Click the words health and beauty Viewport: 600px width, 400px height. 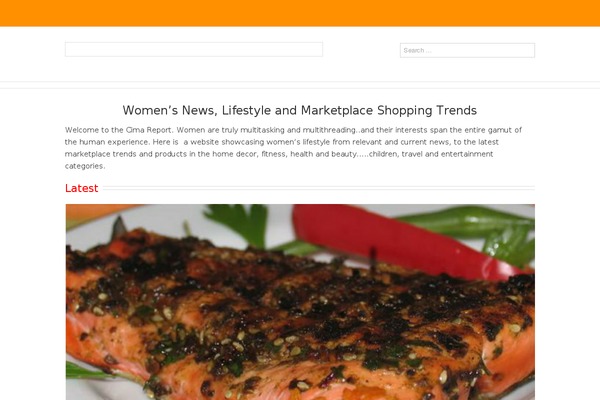[x=323, y=154]
